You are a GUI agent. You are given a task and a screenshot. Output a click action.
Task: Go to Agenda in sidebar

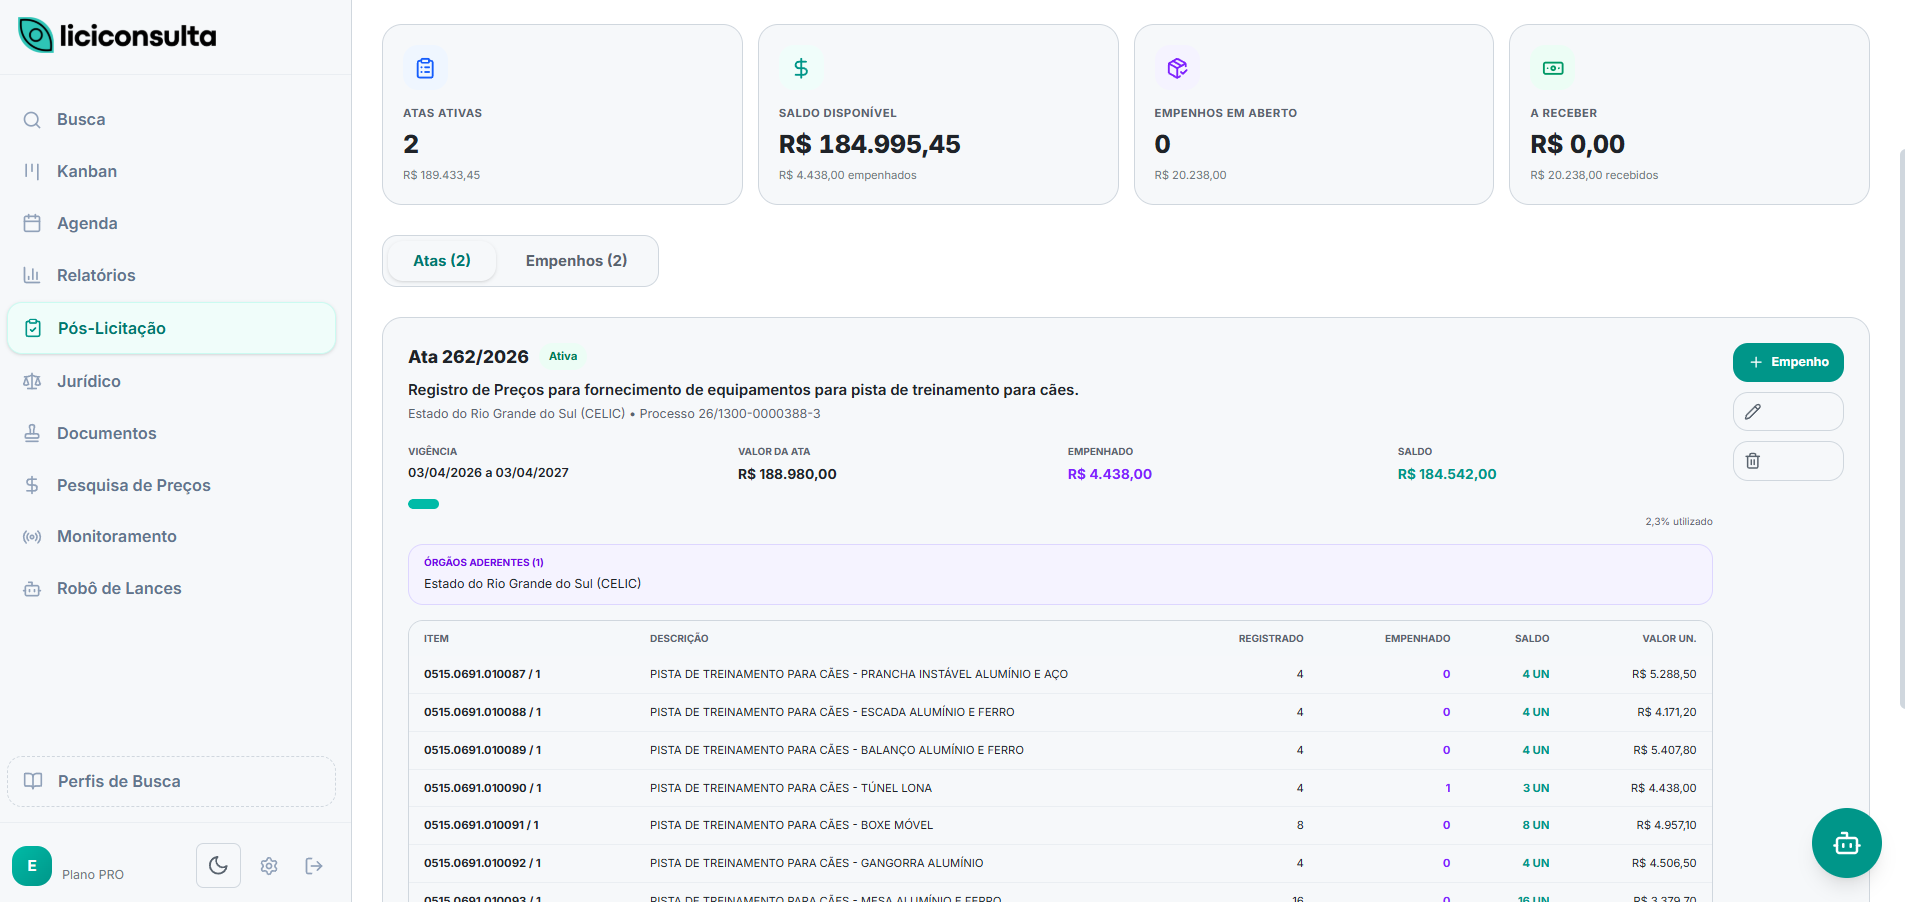pyautogui.click(x=172, y=224)
